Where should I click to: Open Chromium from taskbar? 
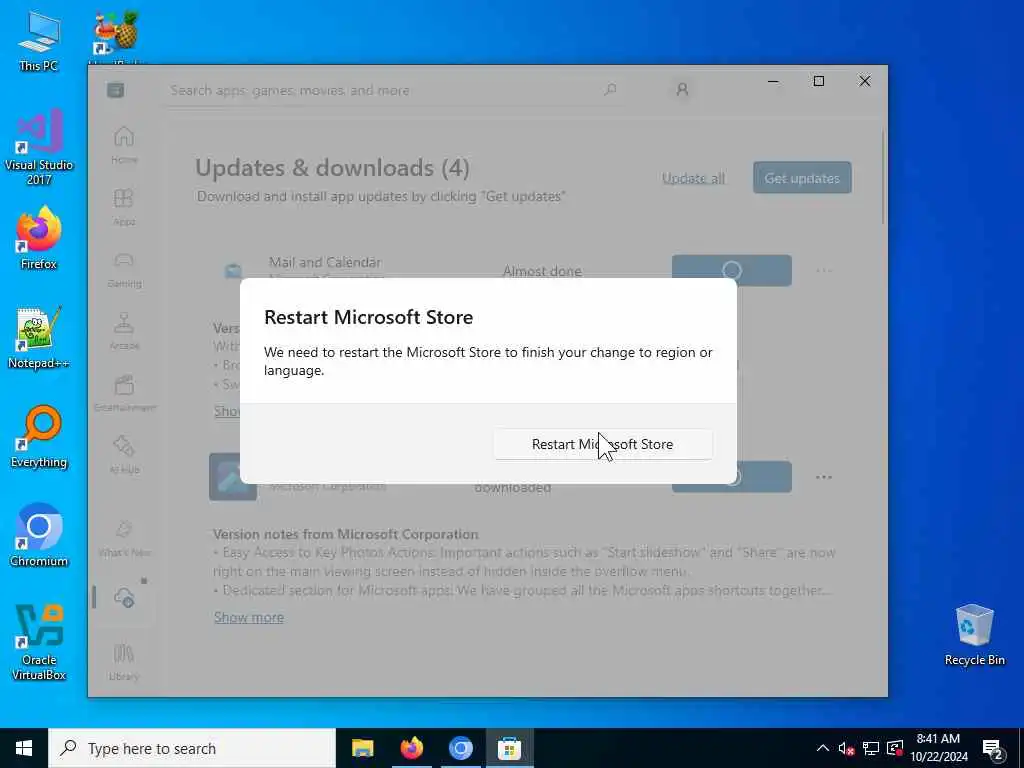coord(460,748)
